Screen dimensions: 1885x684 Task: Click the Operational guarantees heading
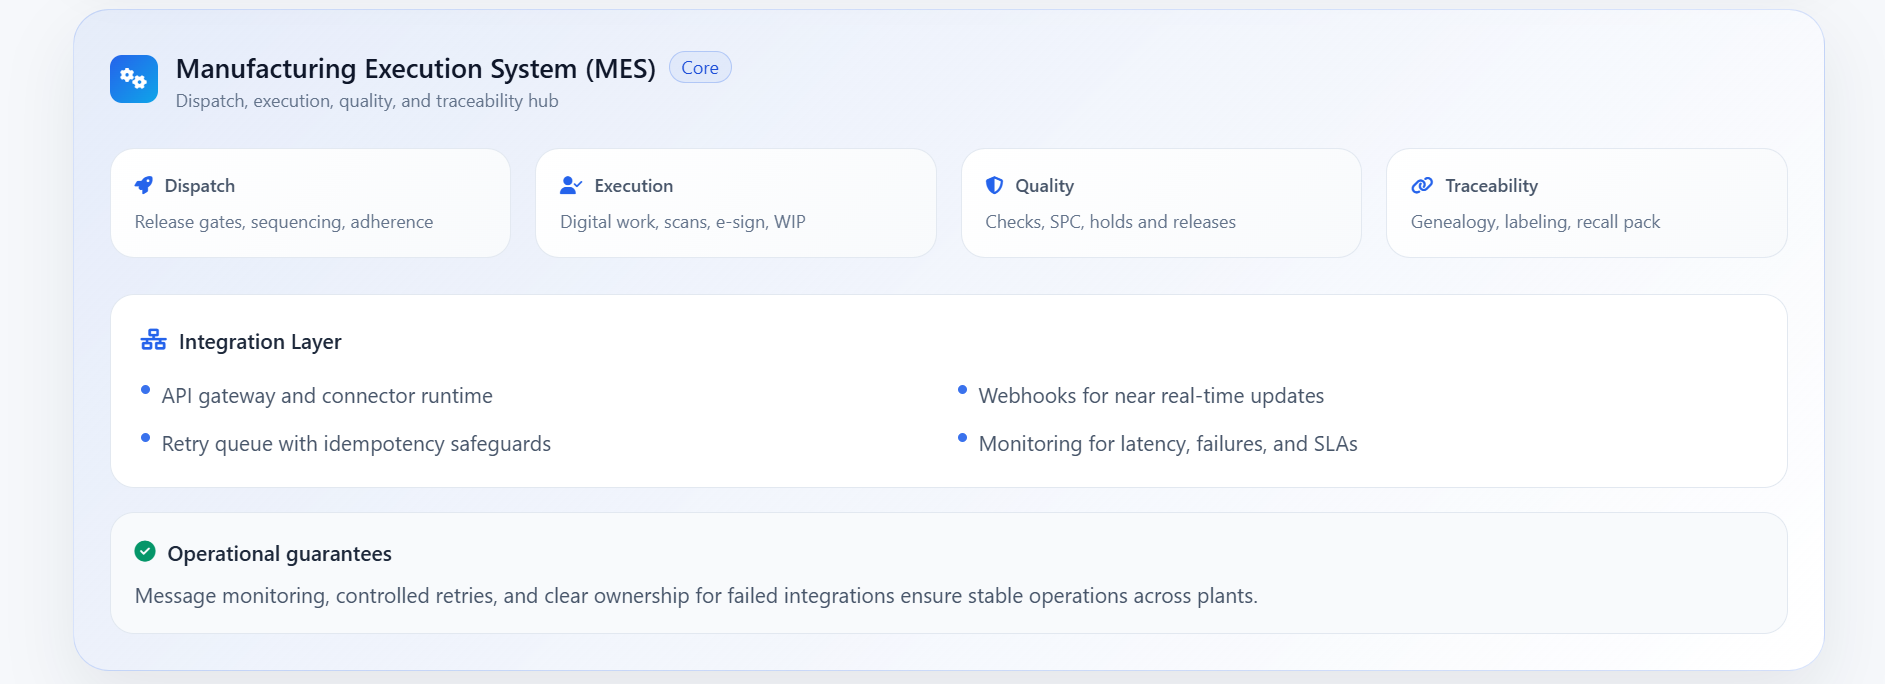tap(279, 554)
